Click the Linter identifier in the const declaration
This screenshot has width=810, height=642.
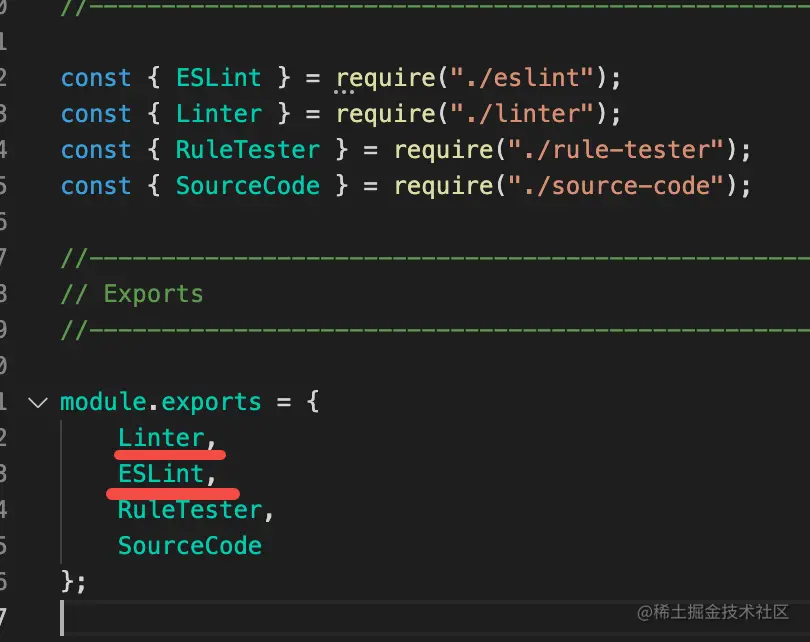[x=218, y=114]
